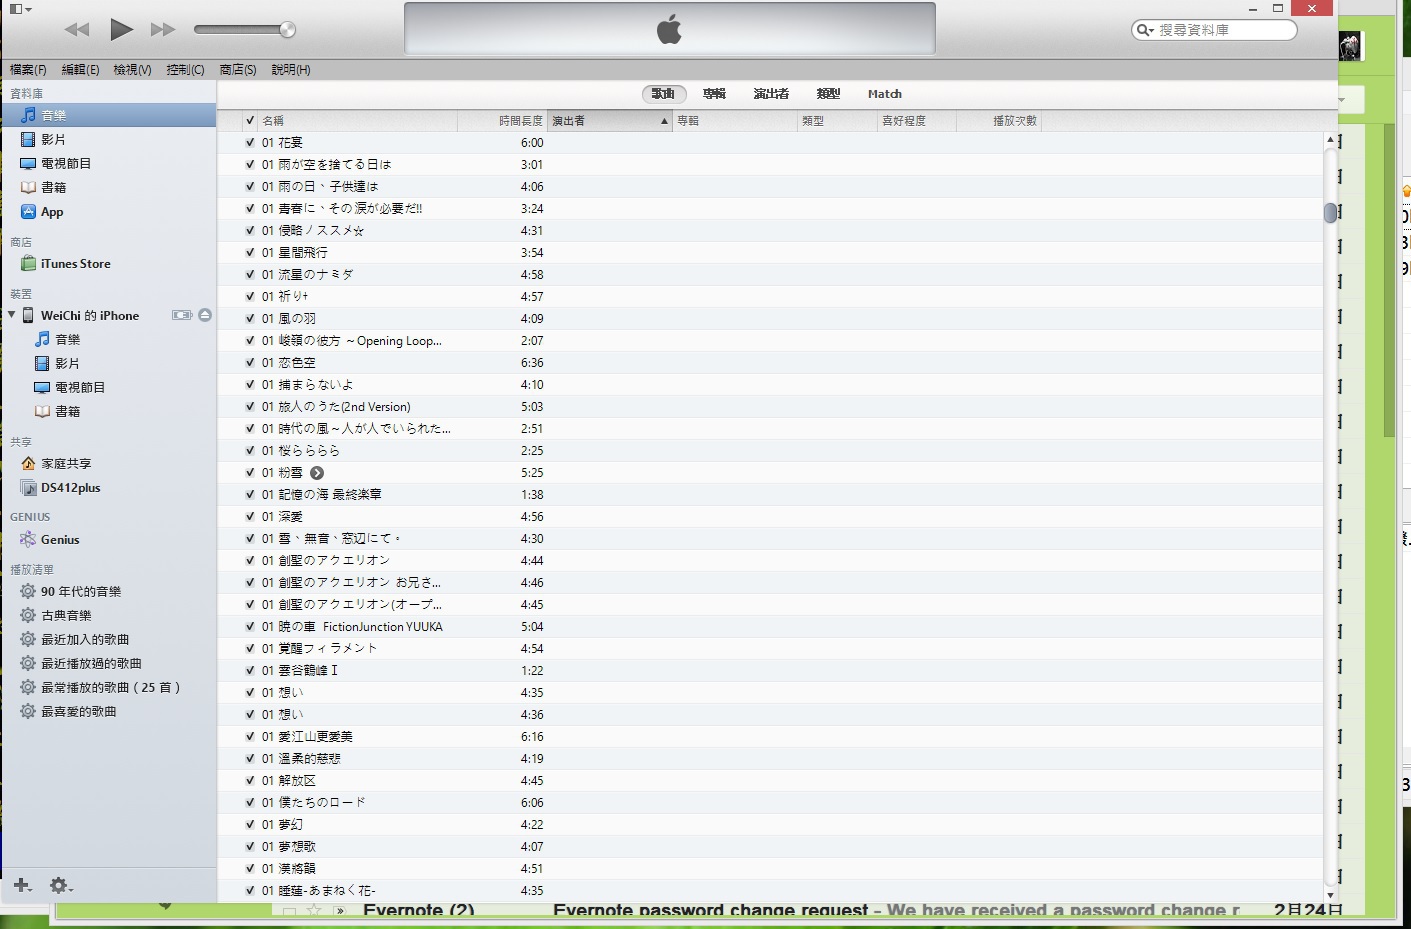The height and width of the screenshot is (929, 1411).
Task: Open the 編輯(E) menu
Action: pos(80,70)
